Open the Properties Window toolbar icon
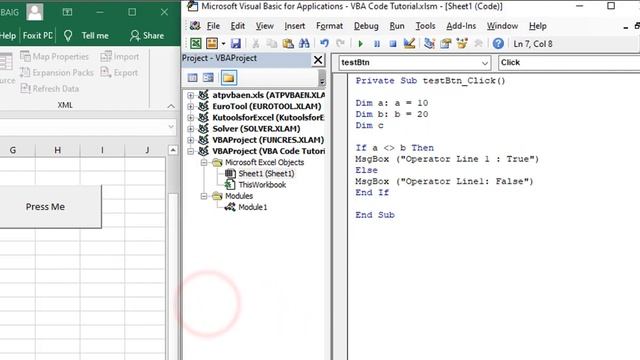 [x=445, y=43]
